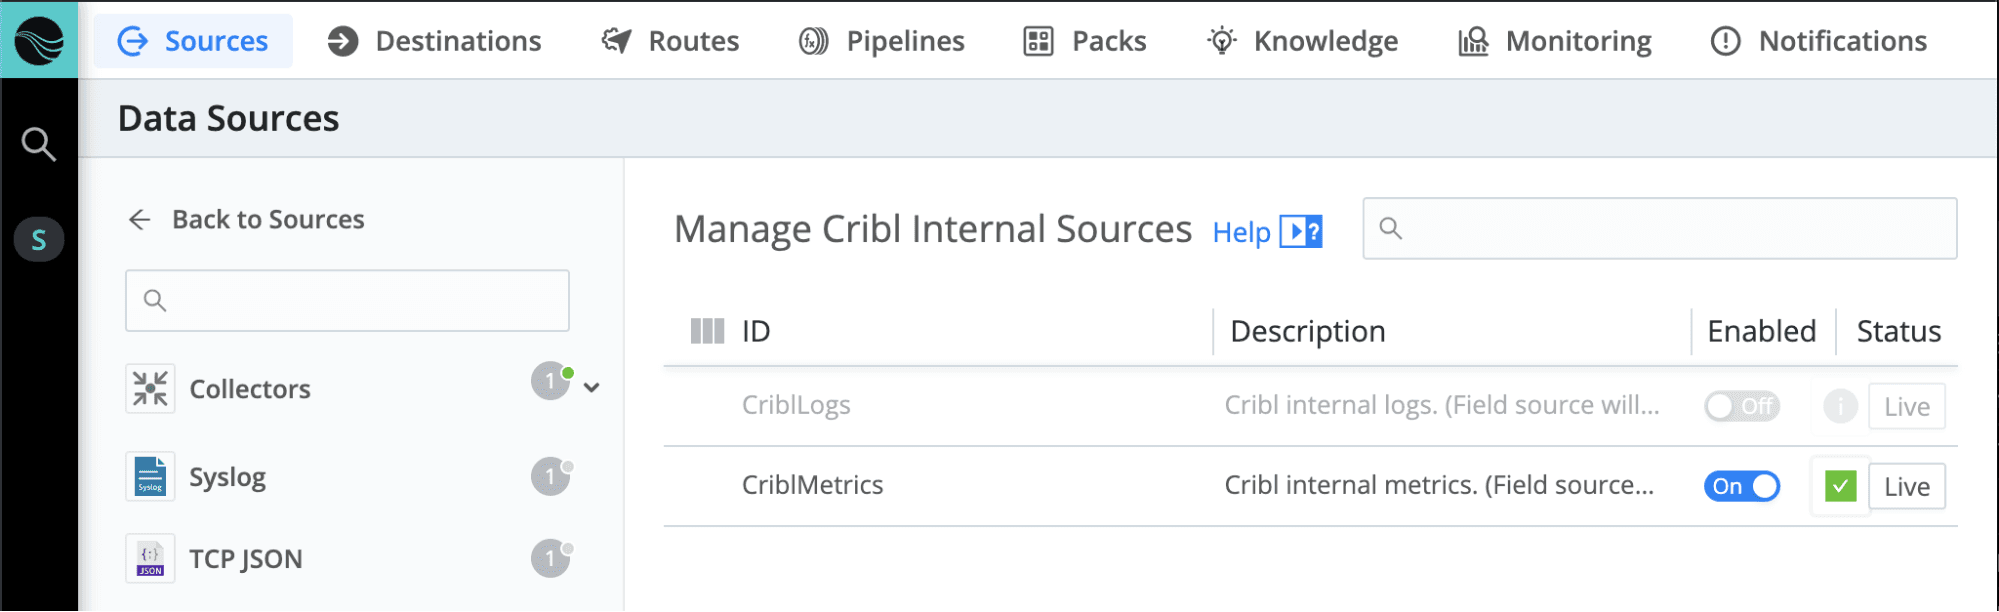Go to the Monitoring tab

coord(1555,41)
